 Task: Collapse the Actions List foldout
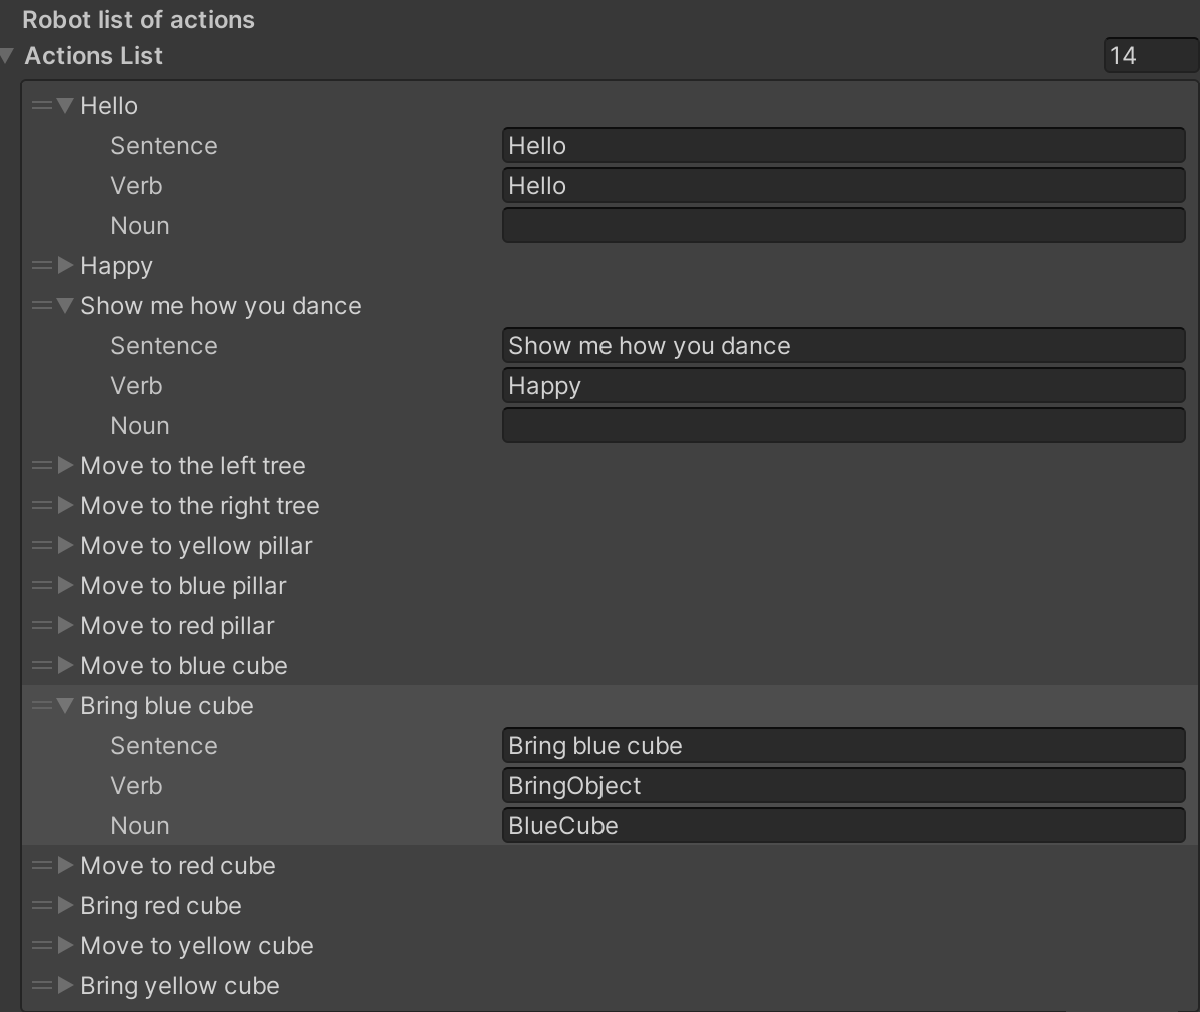pyautogui.click(x=8, y=56)
